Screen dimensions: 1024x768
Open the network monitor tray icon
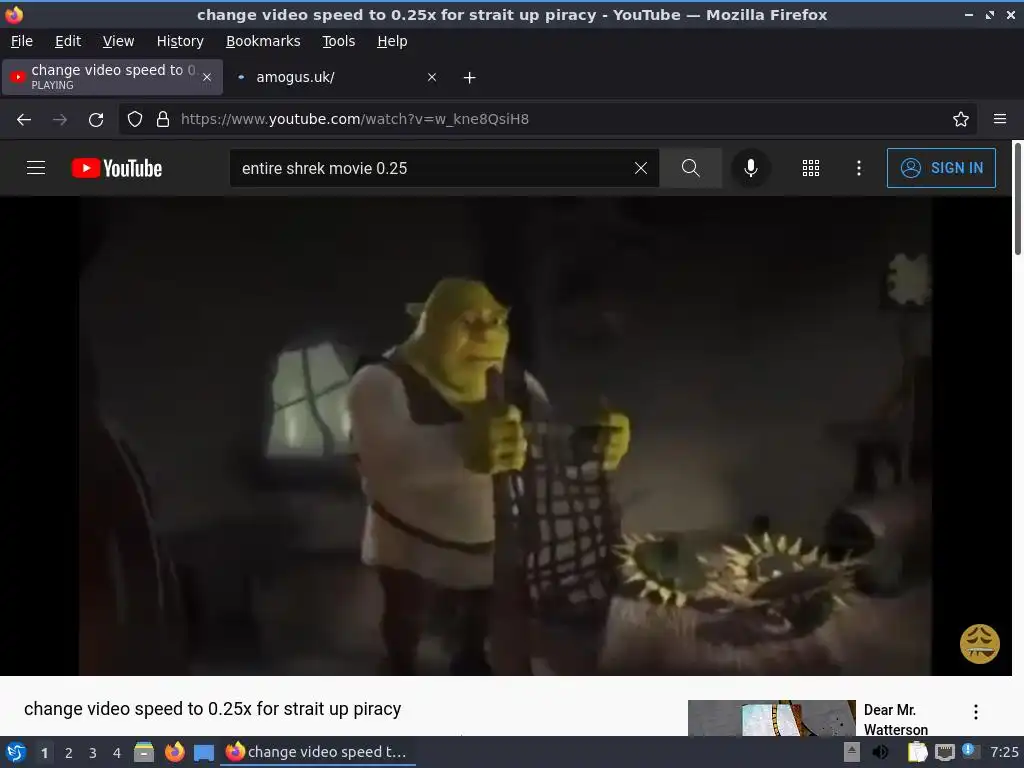coord(944,752)
